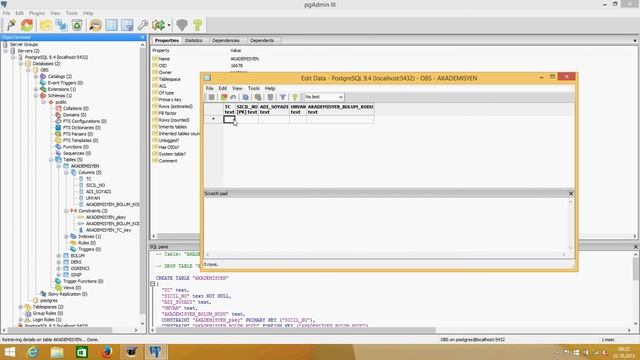Click Refresh icon in Edit Data toolbar
This screenshot has width=640, height=360.
coord(224,97)
